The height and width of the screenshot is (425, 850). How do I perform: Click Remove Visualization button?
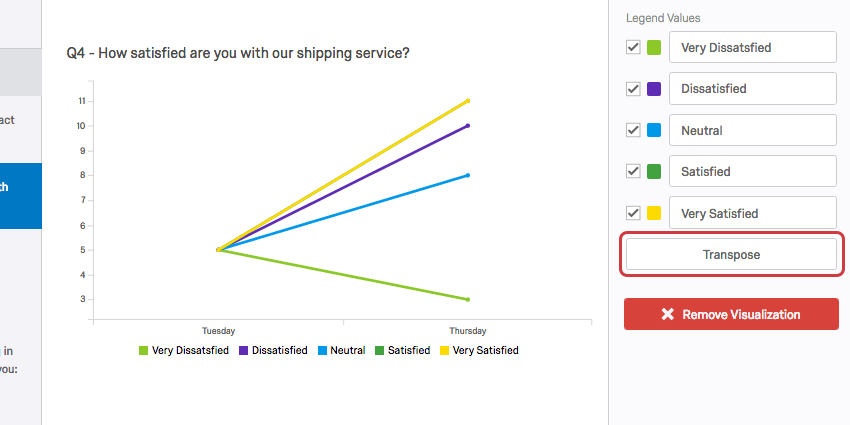731,314
